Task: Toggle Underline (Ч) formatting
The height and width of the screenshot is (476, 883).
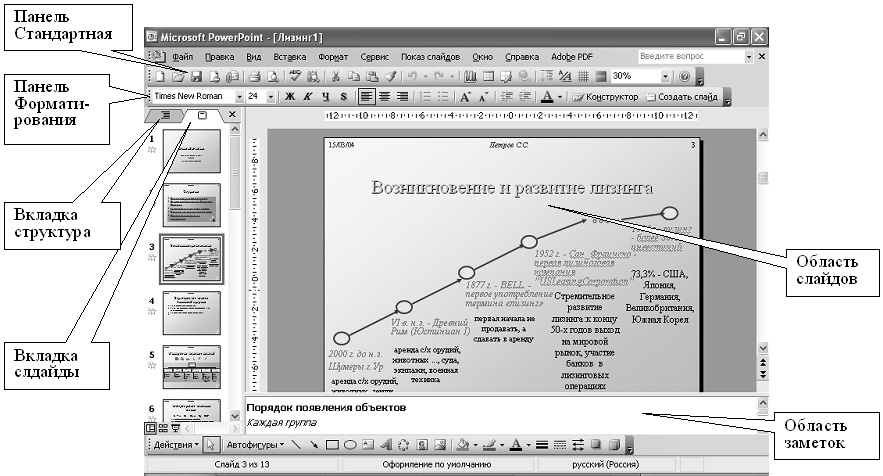Action: [x=326, y=97]
